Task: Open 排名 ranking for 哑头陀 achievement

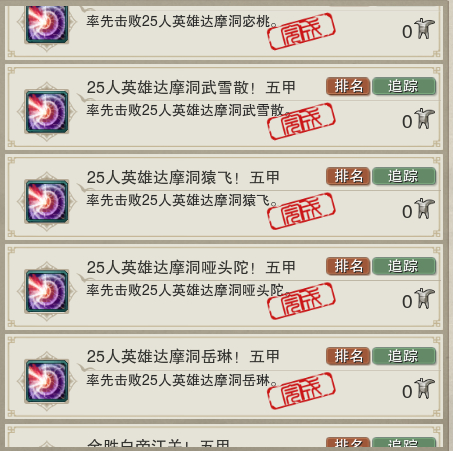Action: 348,266
